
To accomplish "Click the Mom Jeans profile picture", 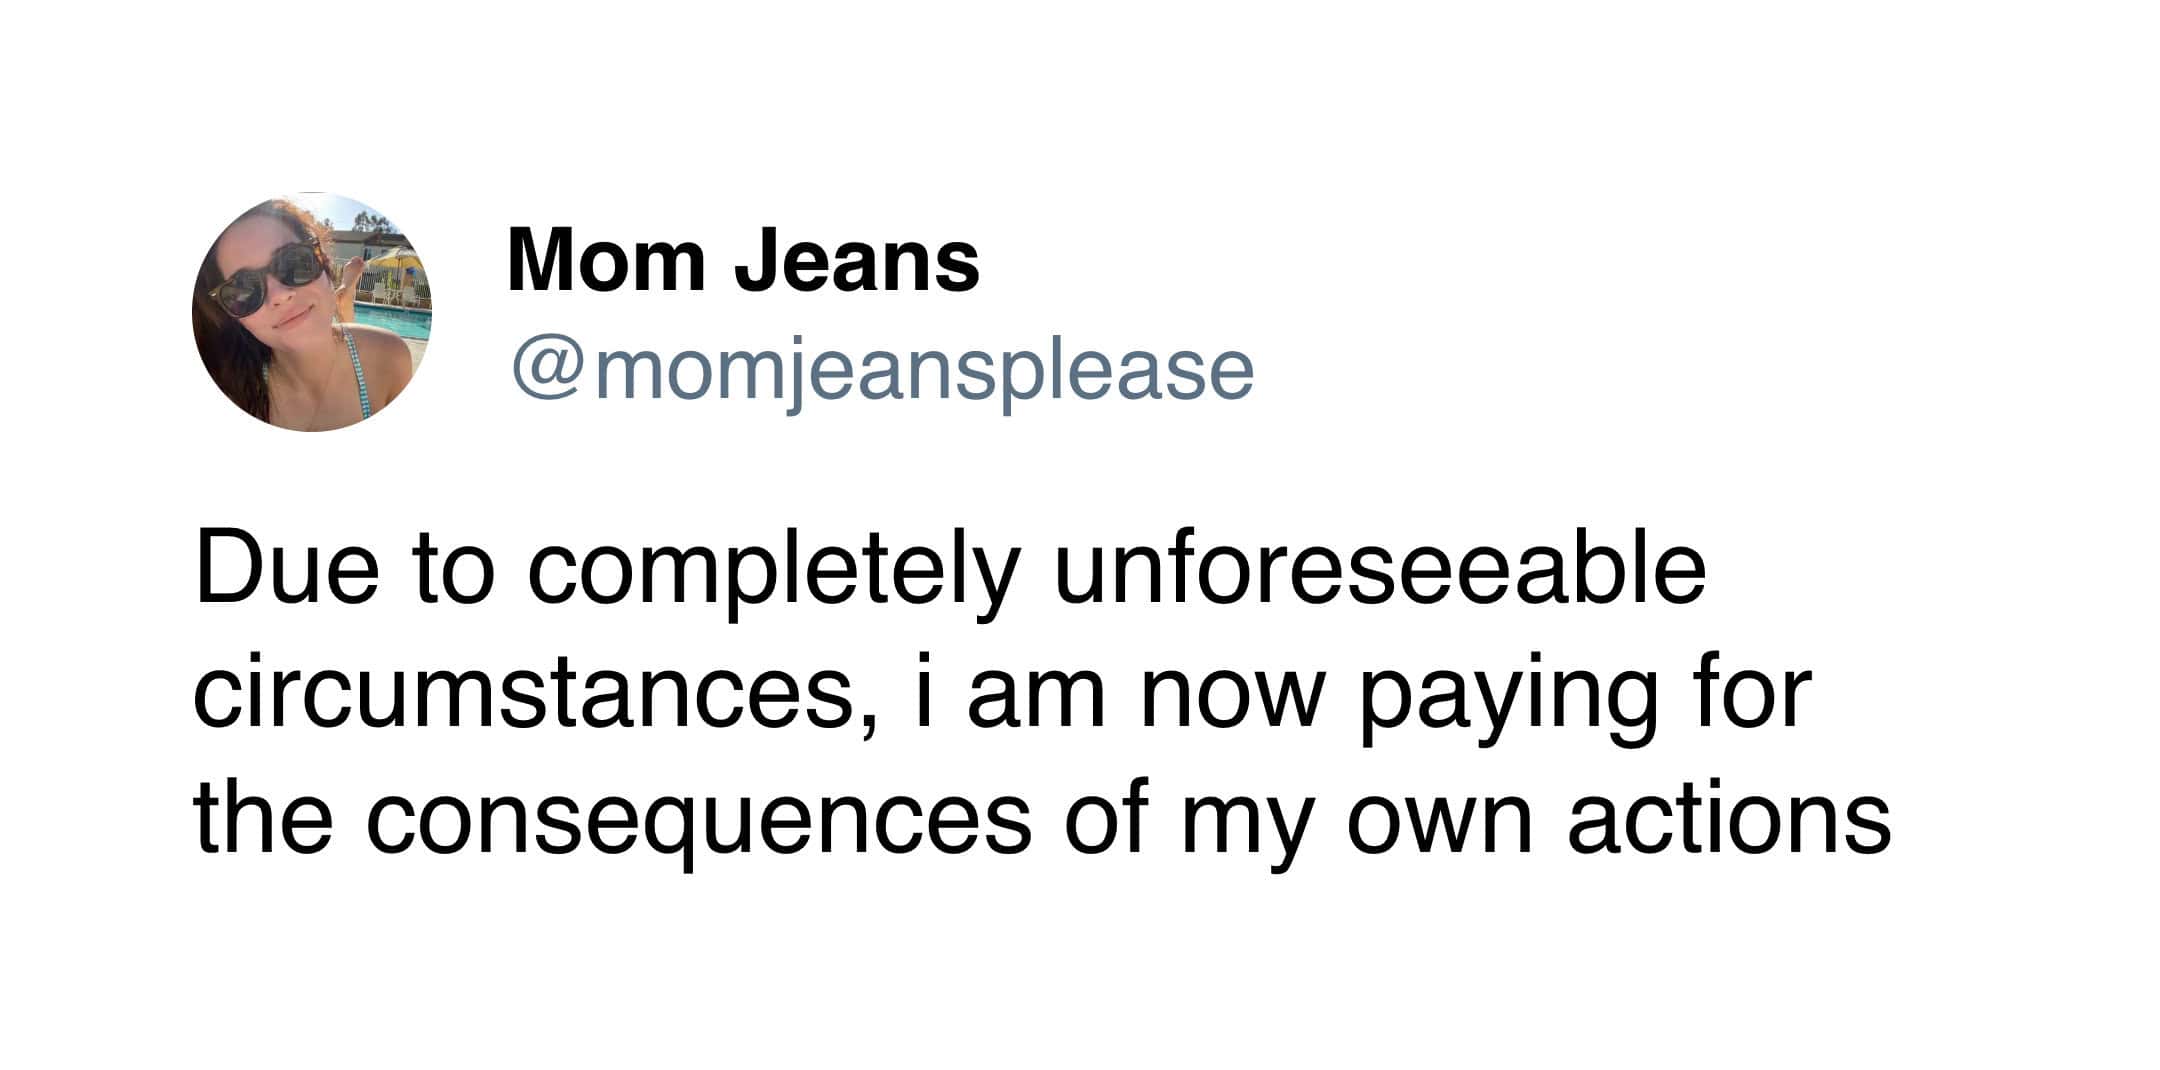I will point(311,311).
